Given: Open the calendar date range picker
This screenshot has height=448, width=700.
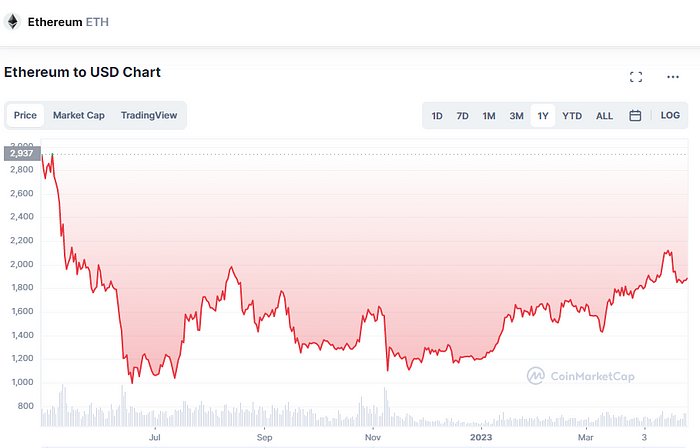Looking at the screenshot, I should click(635, 115).
